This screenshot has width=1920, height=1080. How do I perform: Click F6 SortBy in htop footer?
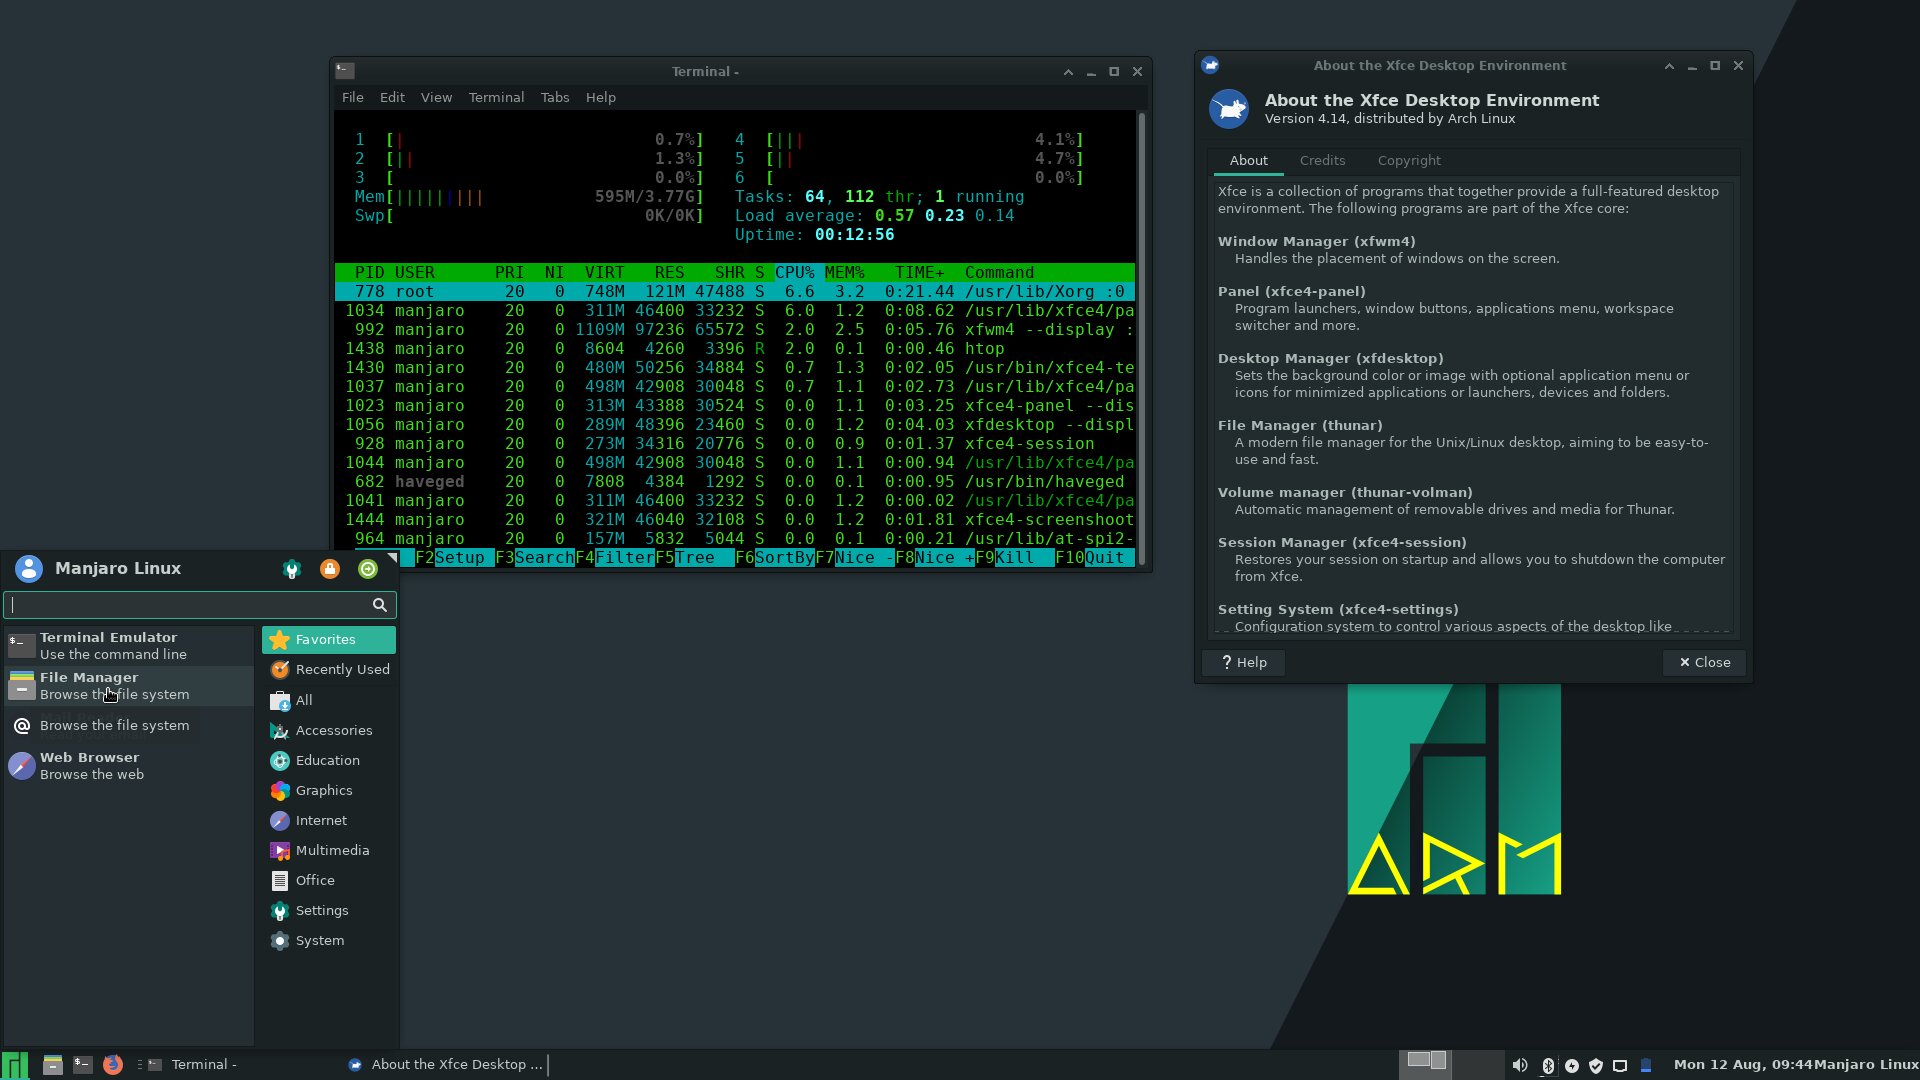[775, 558]
